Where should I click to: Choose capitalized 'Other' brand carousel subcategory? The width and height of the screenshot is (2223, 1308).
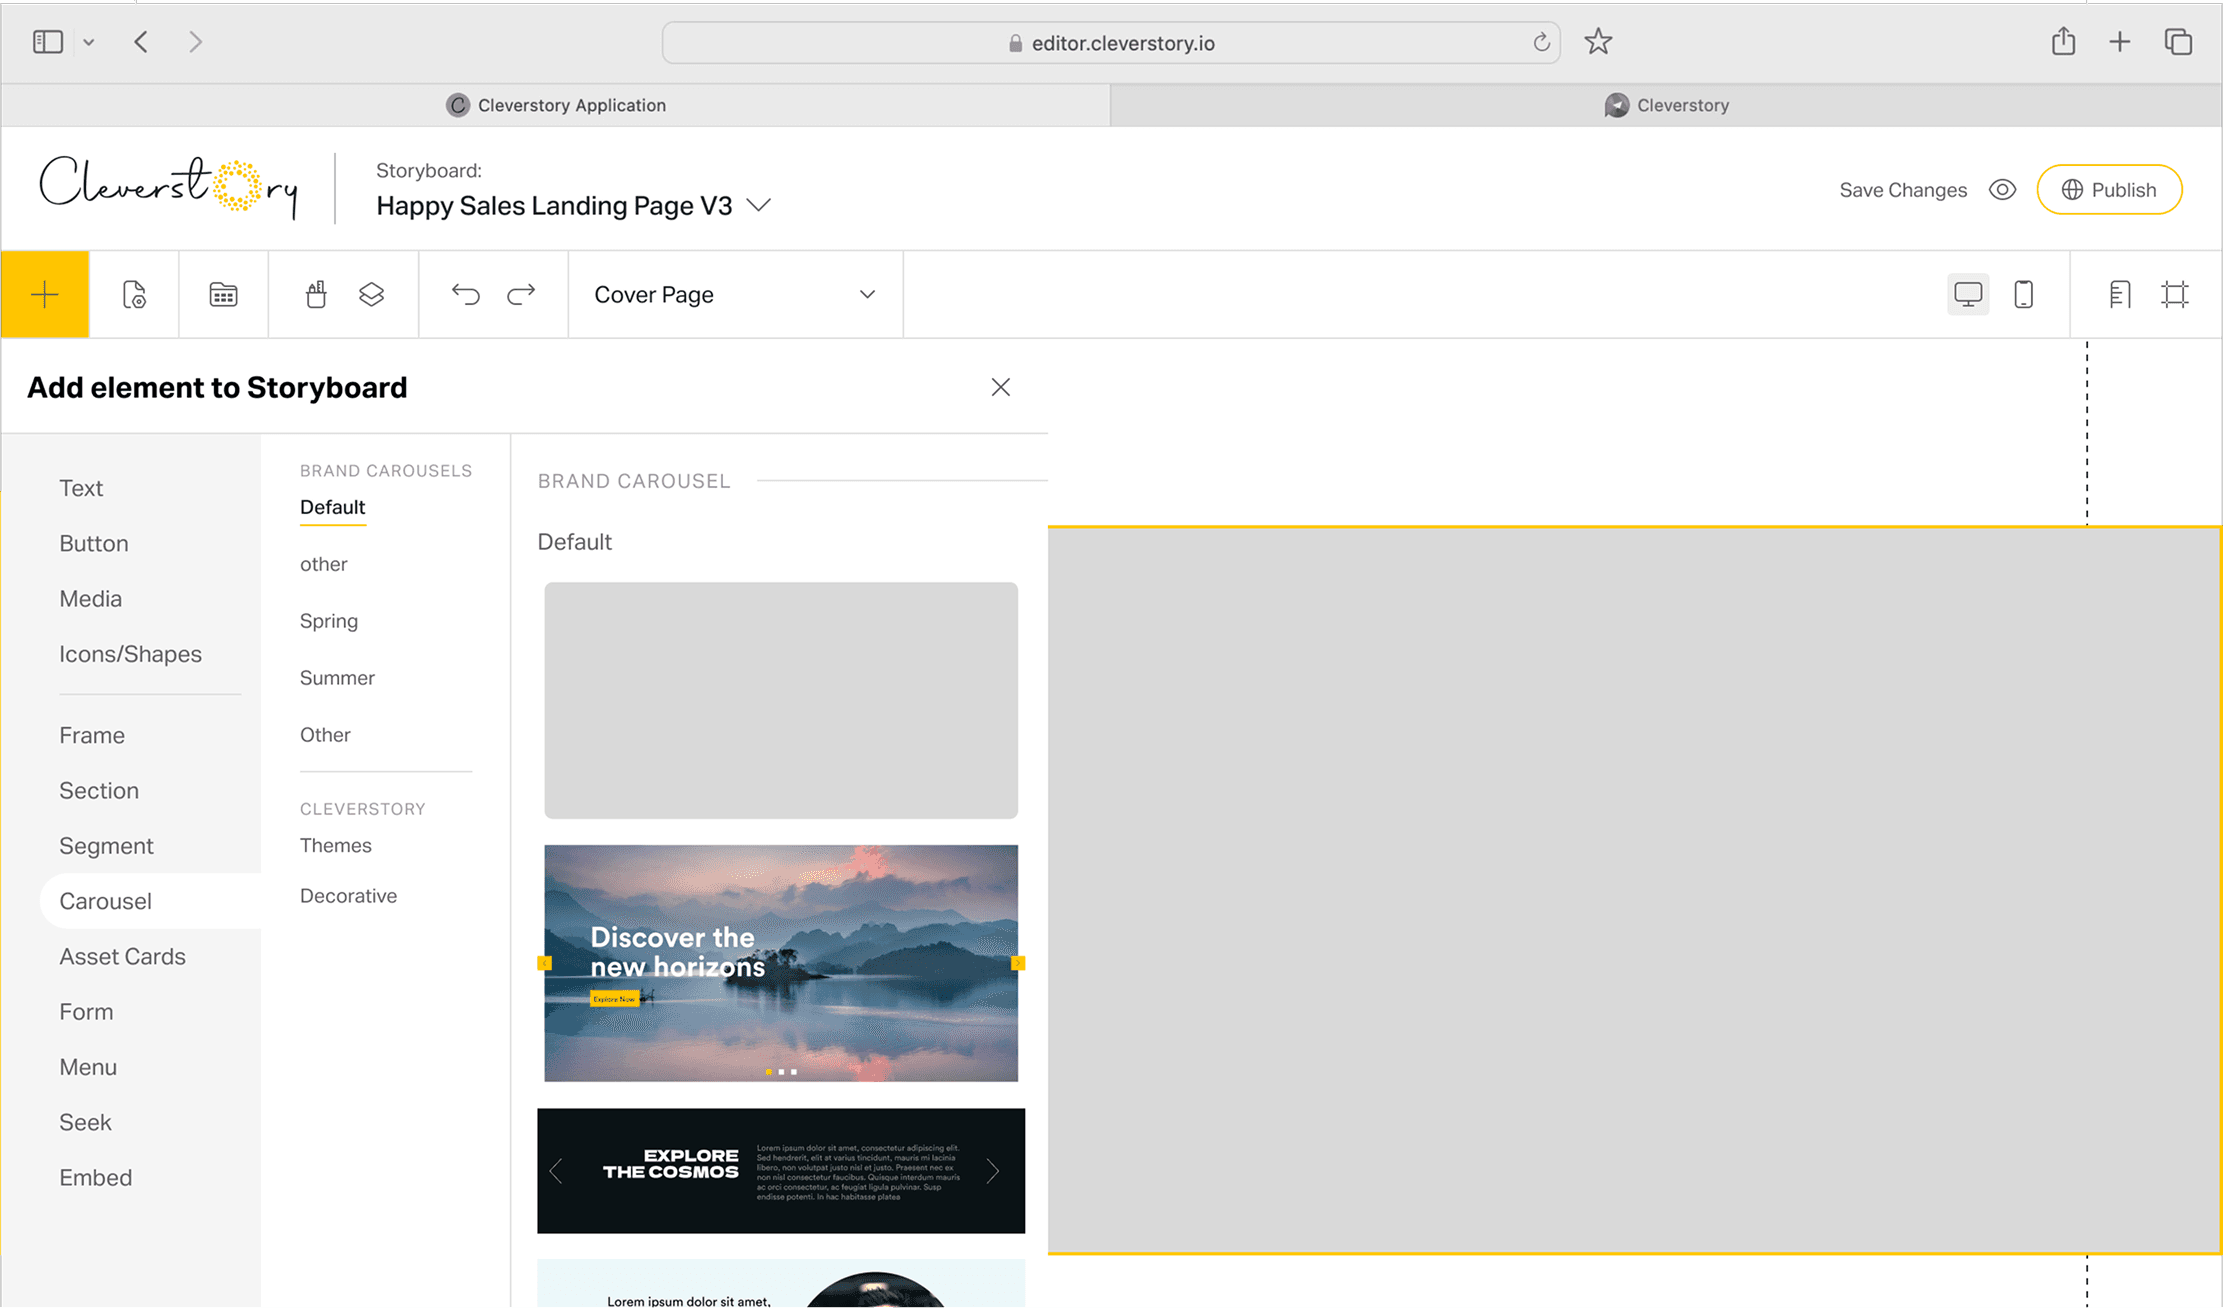pos(326,735)
